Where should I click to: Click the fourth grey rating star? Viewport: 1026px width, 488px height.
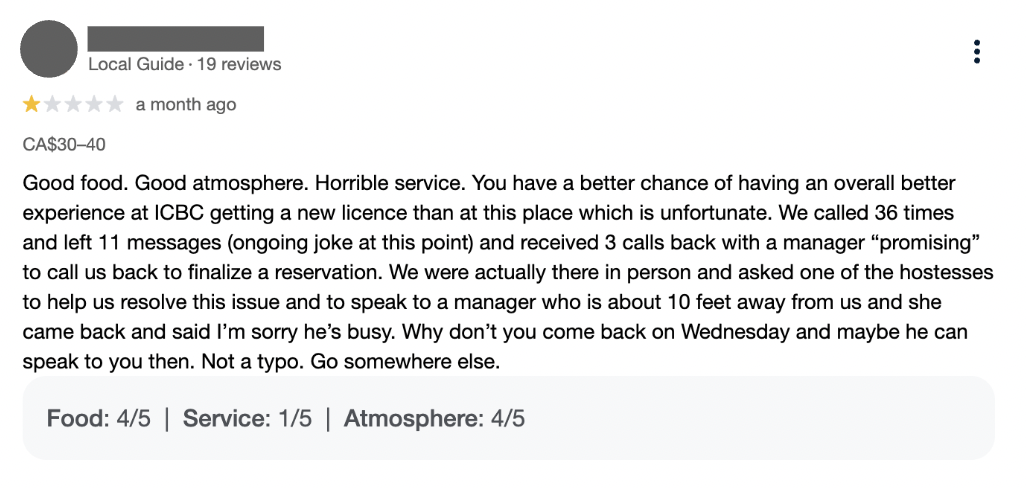tap(94, 104)
